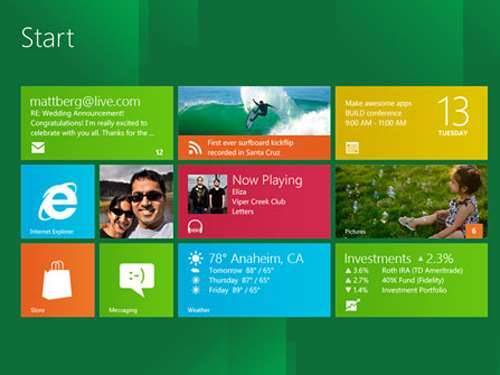Viewport: 500px width, 375px height.
Task: Click the Make awesome apps event title
Action: (378, 103)
